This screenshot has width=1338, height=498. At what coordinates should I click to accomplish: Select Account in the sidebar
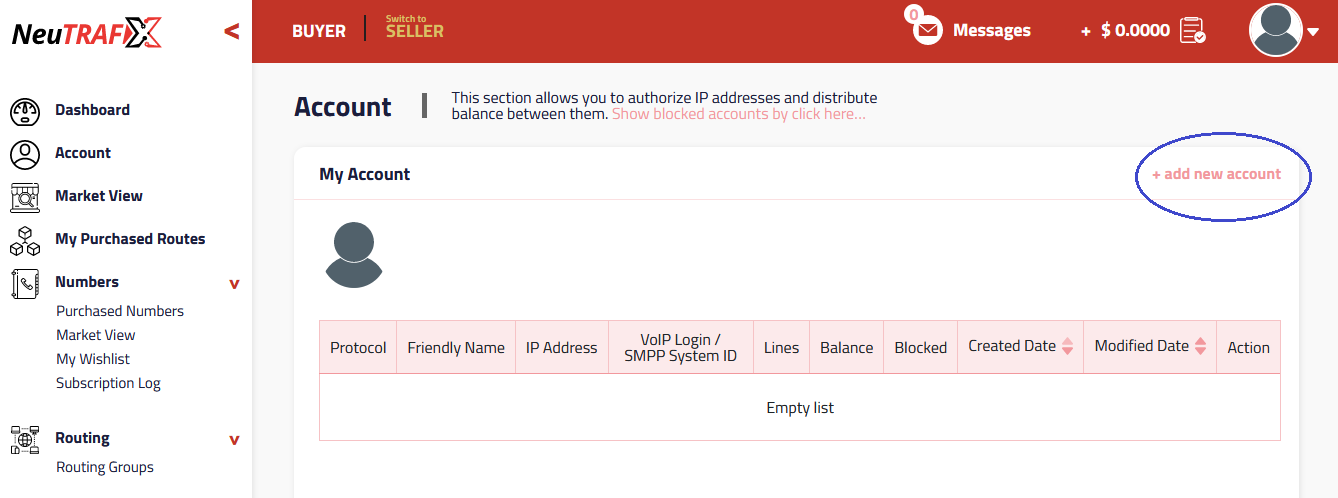(83, 153)
